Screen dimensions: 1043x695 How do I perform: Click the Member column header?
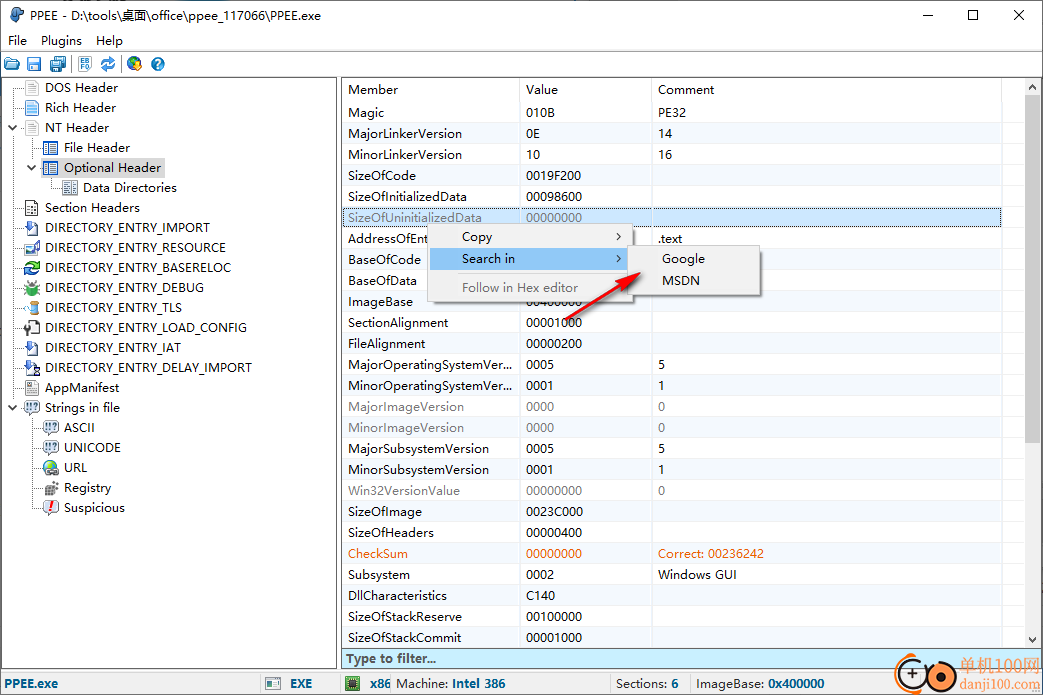[x=430, y=90]
